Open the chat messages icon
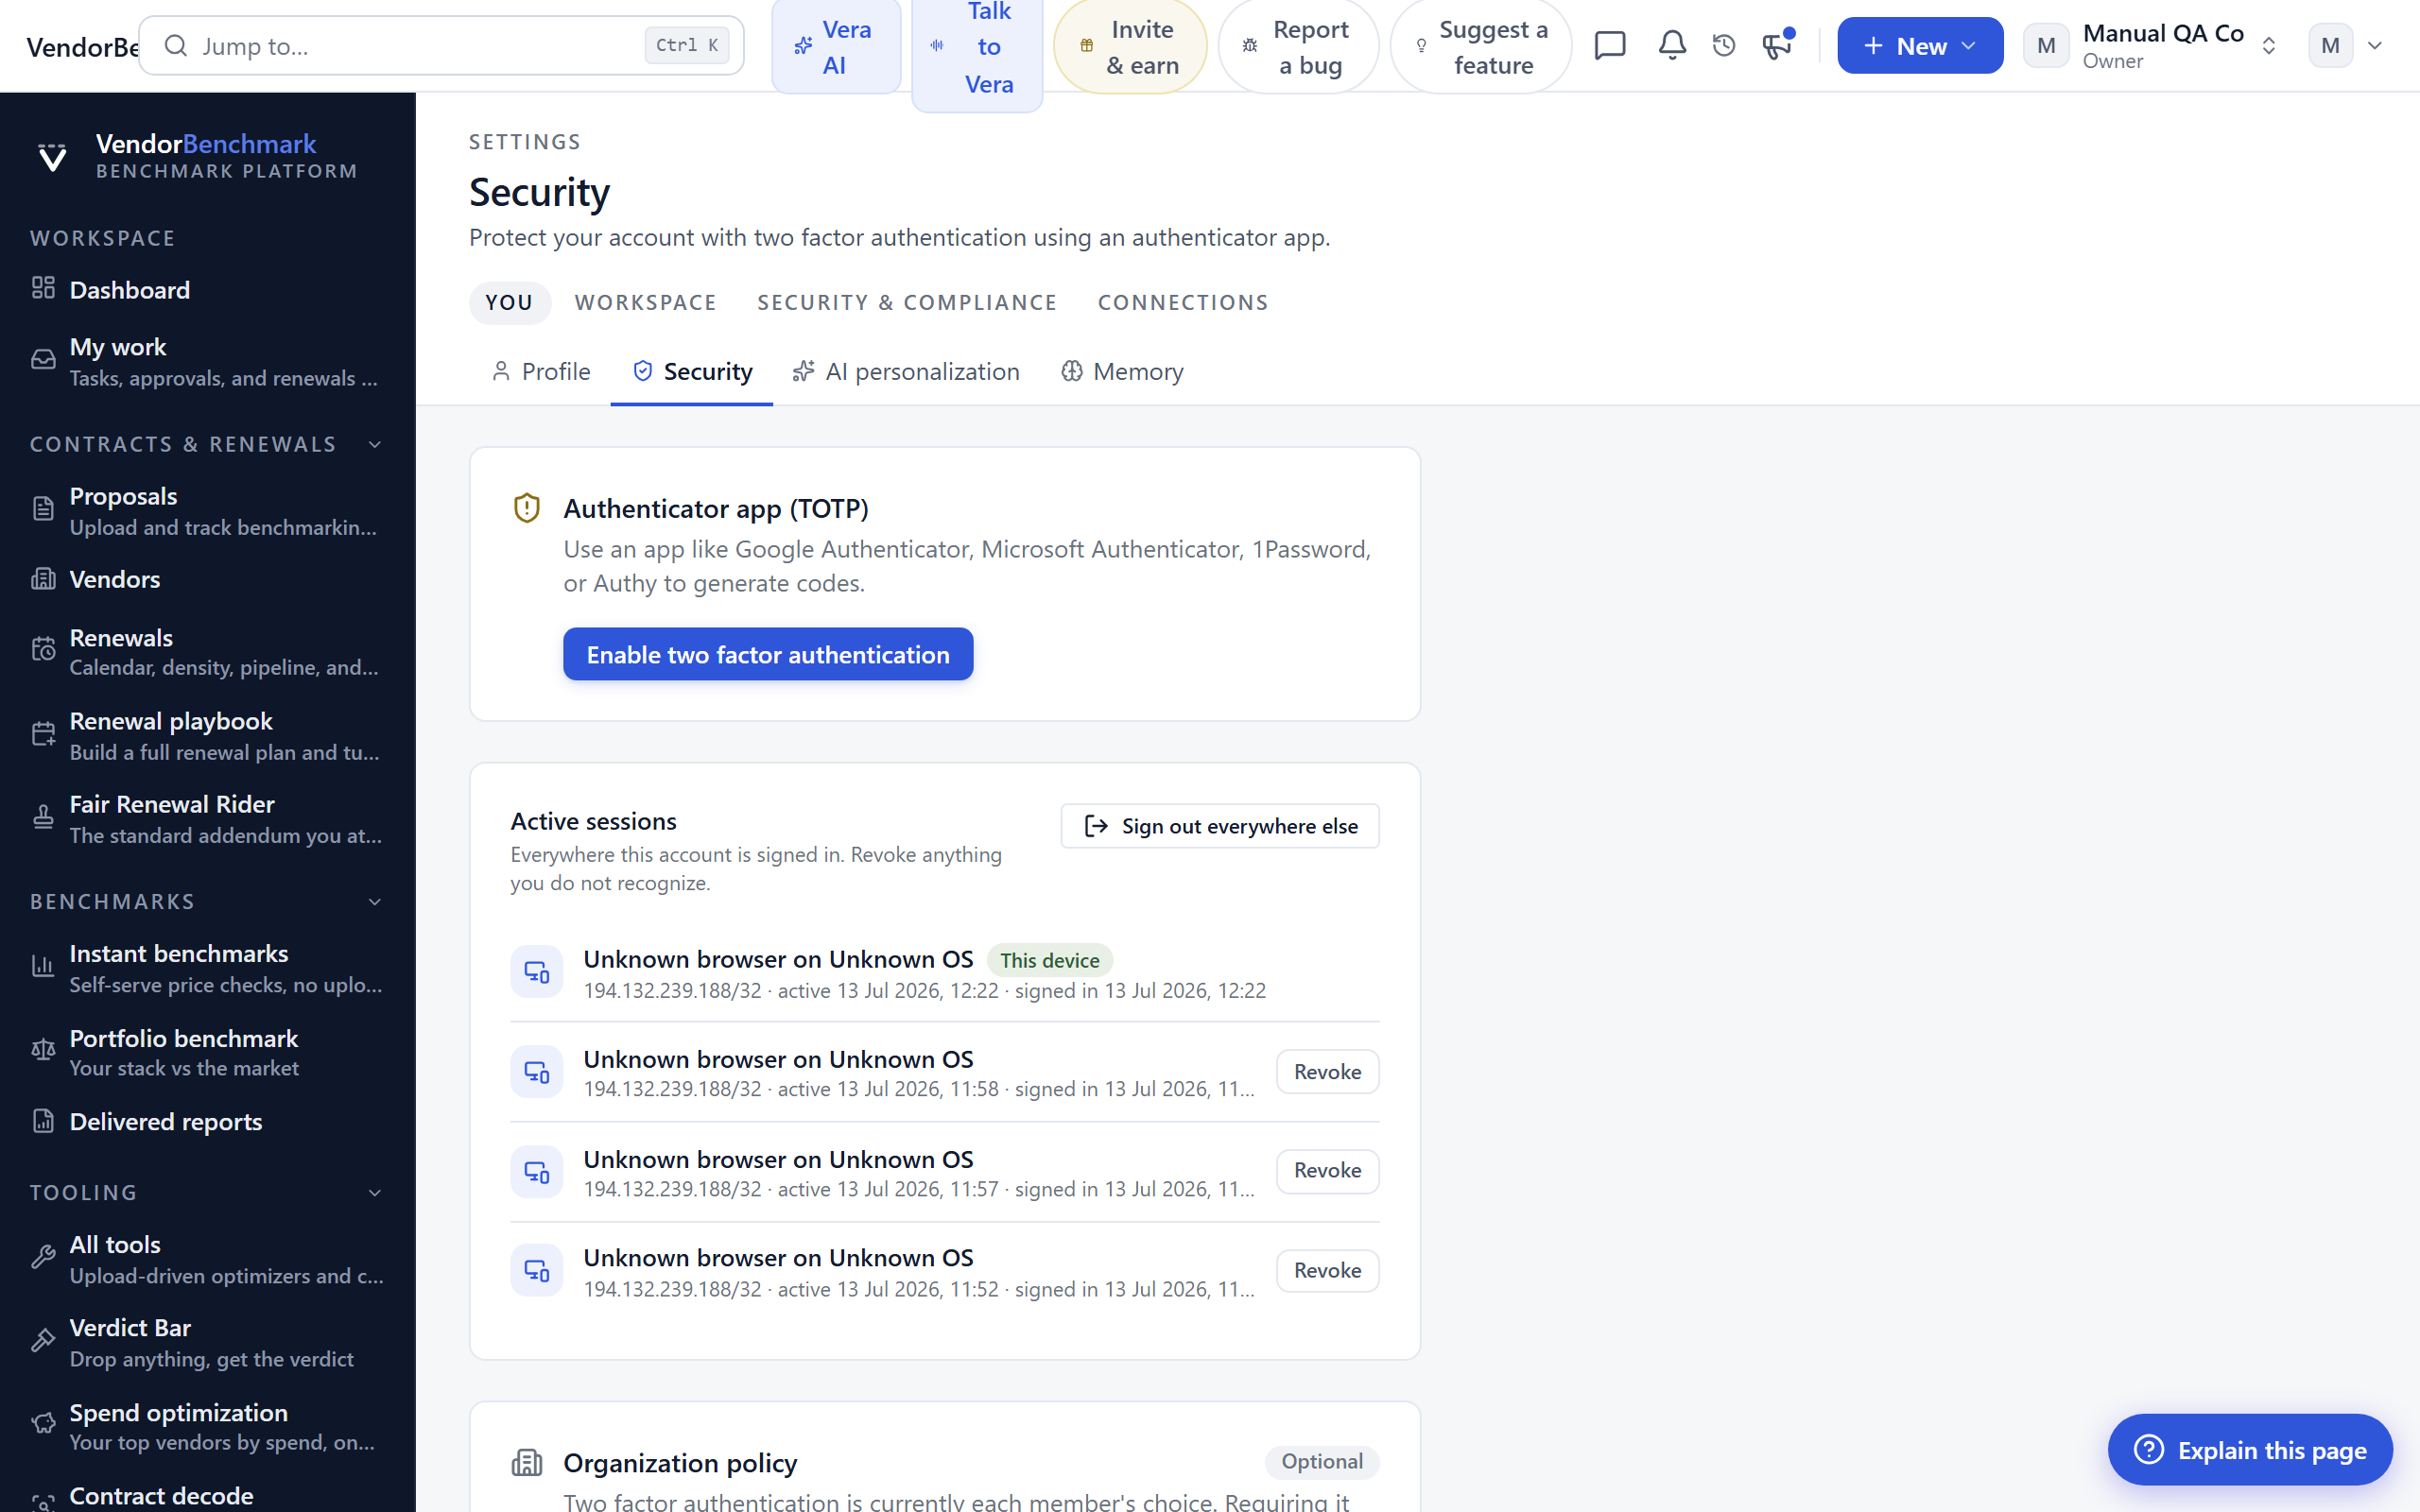This screenshot has height=1512, width=2420. (1609, 45)
